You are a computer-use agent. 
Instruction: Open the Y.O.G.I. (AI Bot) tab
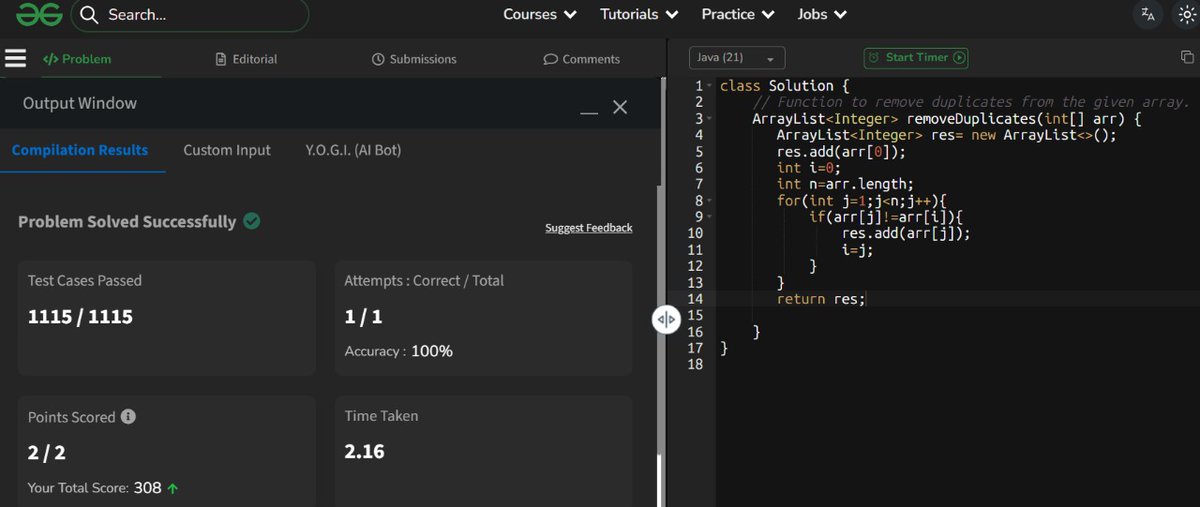[354, 150]
